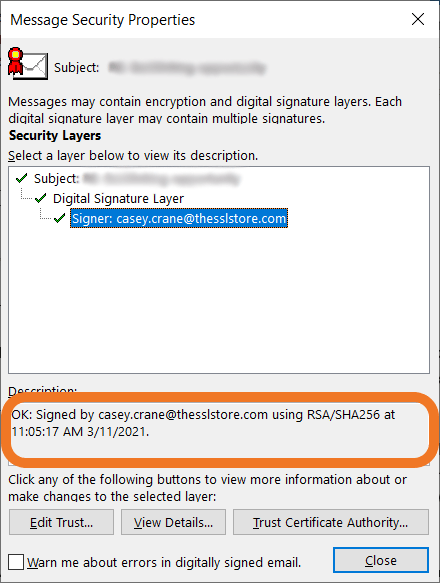Open the Edit Trust dialog
The height and width of the screenshot is (583, 440).
[x=61, y=522]
